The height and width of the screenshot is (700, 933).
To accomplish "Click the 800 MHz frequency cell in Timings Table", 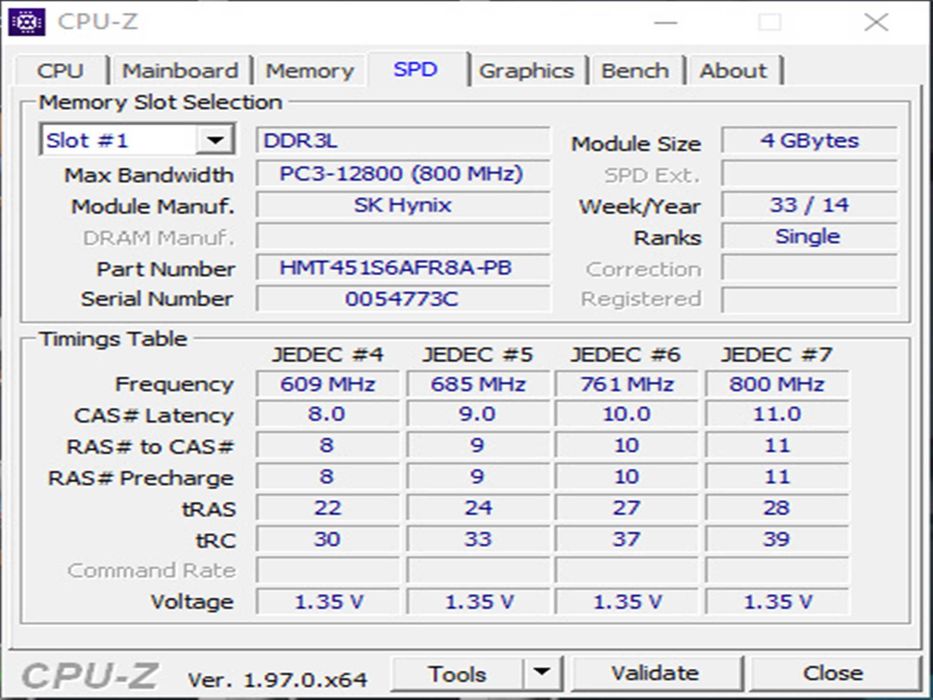I will pos(777,384).
